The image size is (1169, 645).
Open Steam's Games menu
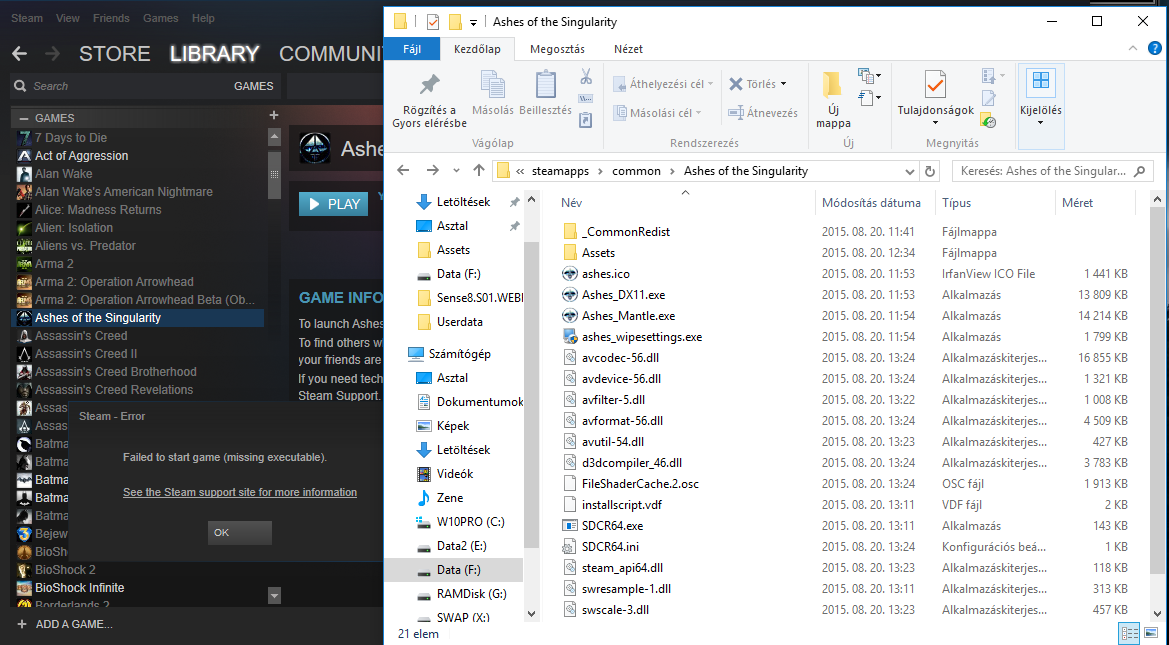coord(160,18)
